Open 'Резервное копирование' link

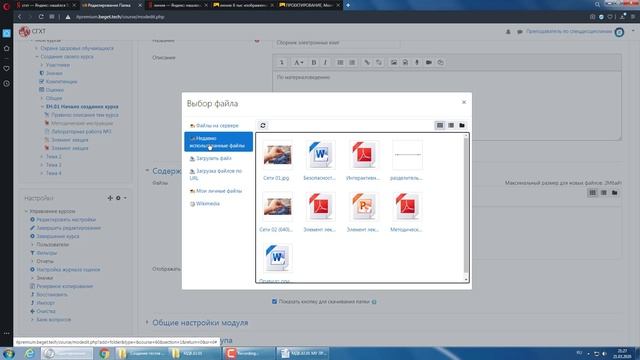(64, 286)
